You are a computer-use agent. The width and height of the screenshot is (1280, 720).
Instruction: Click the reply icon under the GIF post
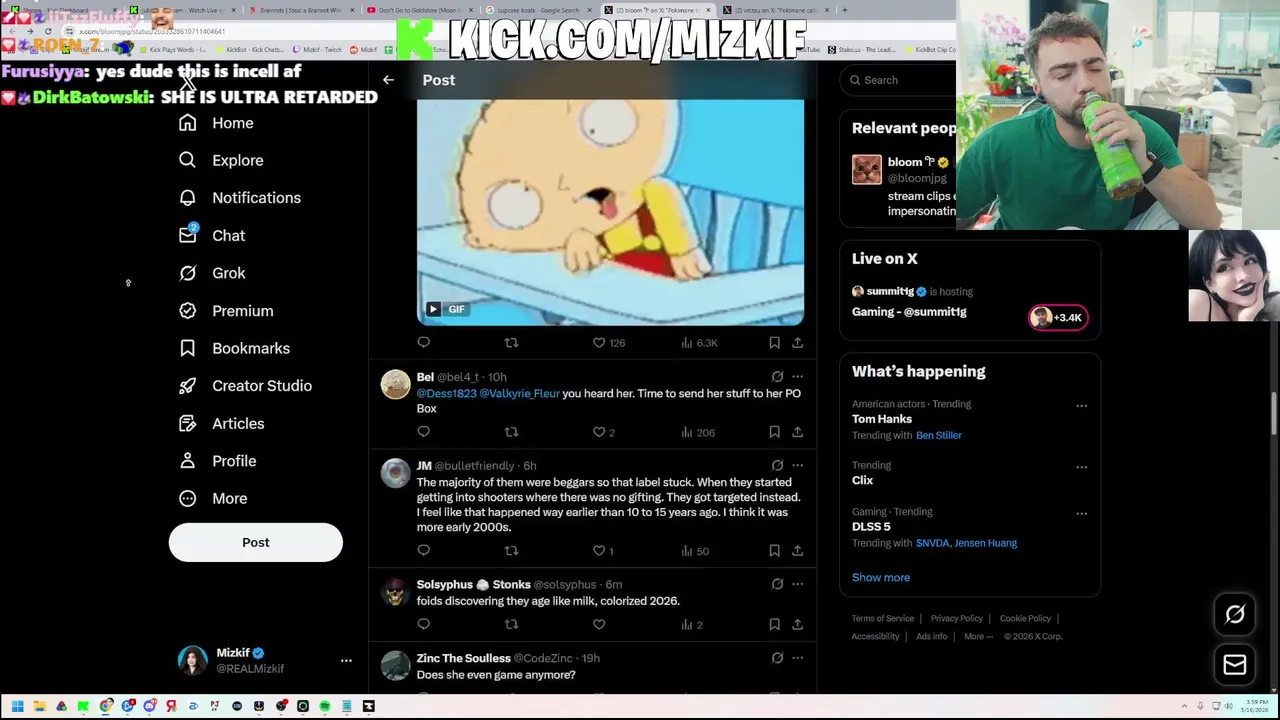click(x=424, y=342)
